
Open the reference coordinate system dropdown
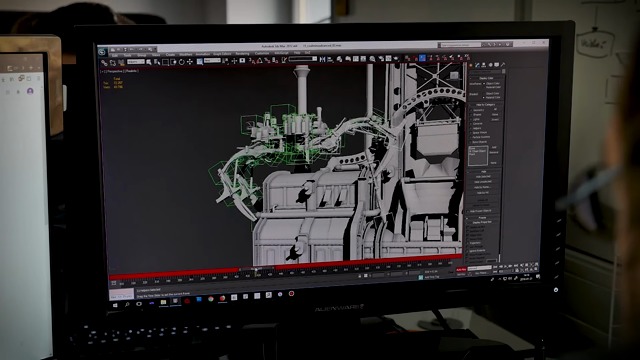212,61
